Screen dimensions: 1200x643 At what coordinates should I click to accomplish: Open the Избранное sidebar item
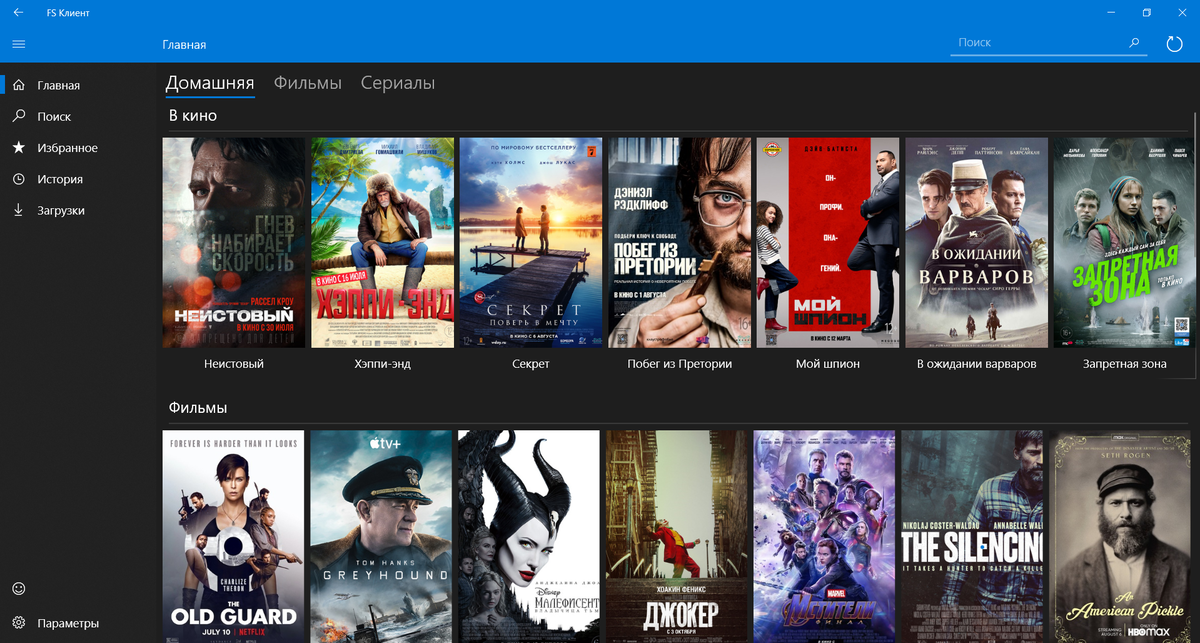point(78,148)
